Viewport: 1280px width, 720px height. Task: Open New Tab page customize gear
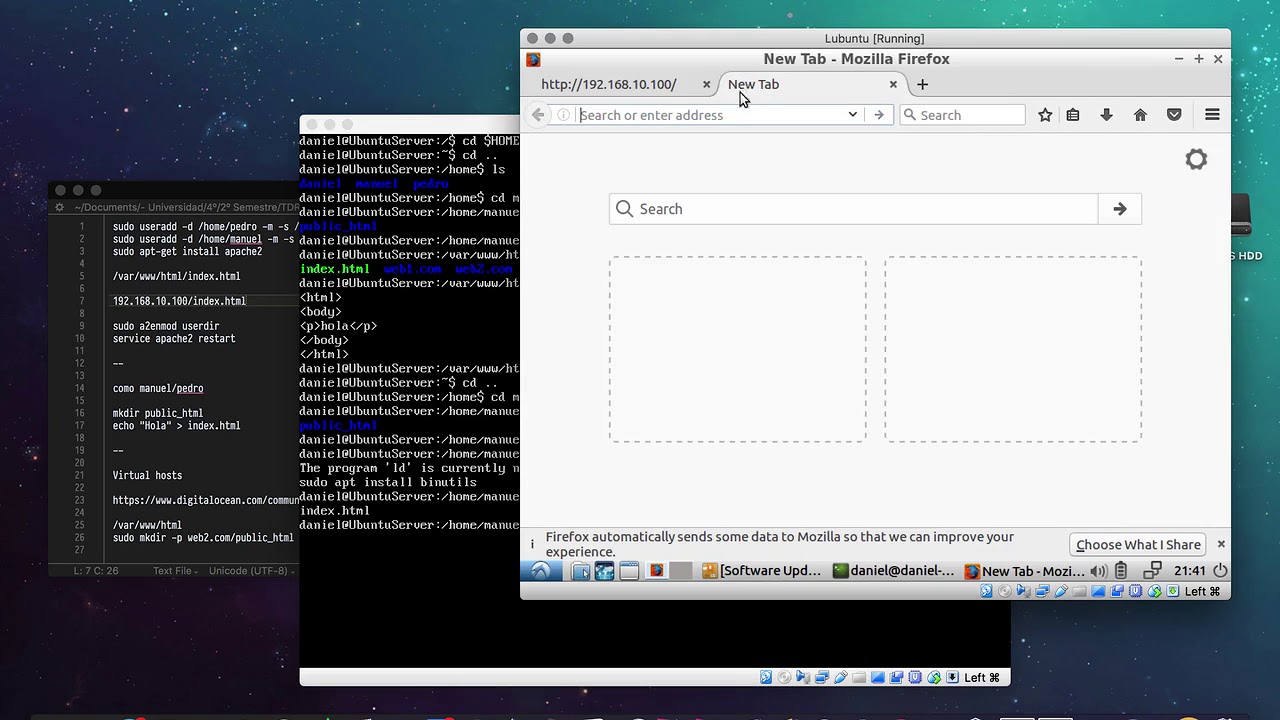pyautogui.click(x=1196, y=160)
